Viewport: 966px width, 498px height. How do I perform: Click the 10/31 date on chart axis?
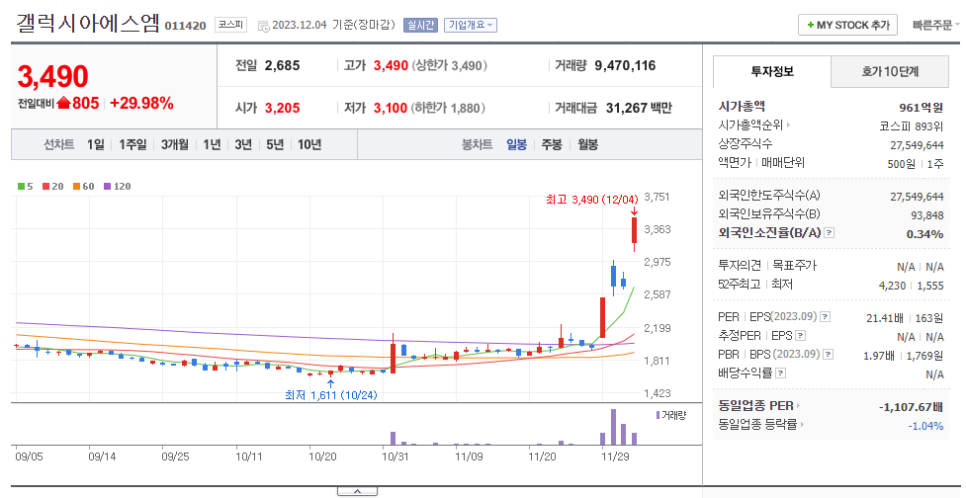396,457
